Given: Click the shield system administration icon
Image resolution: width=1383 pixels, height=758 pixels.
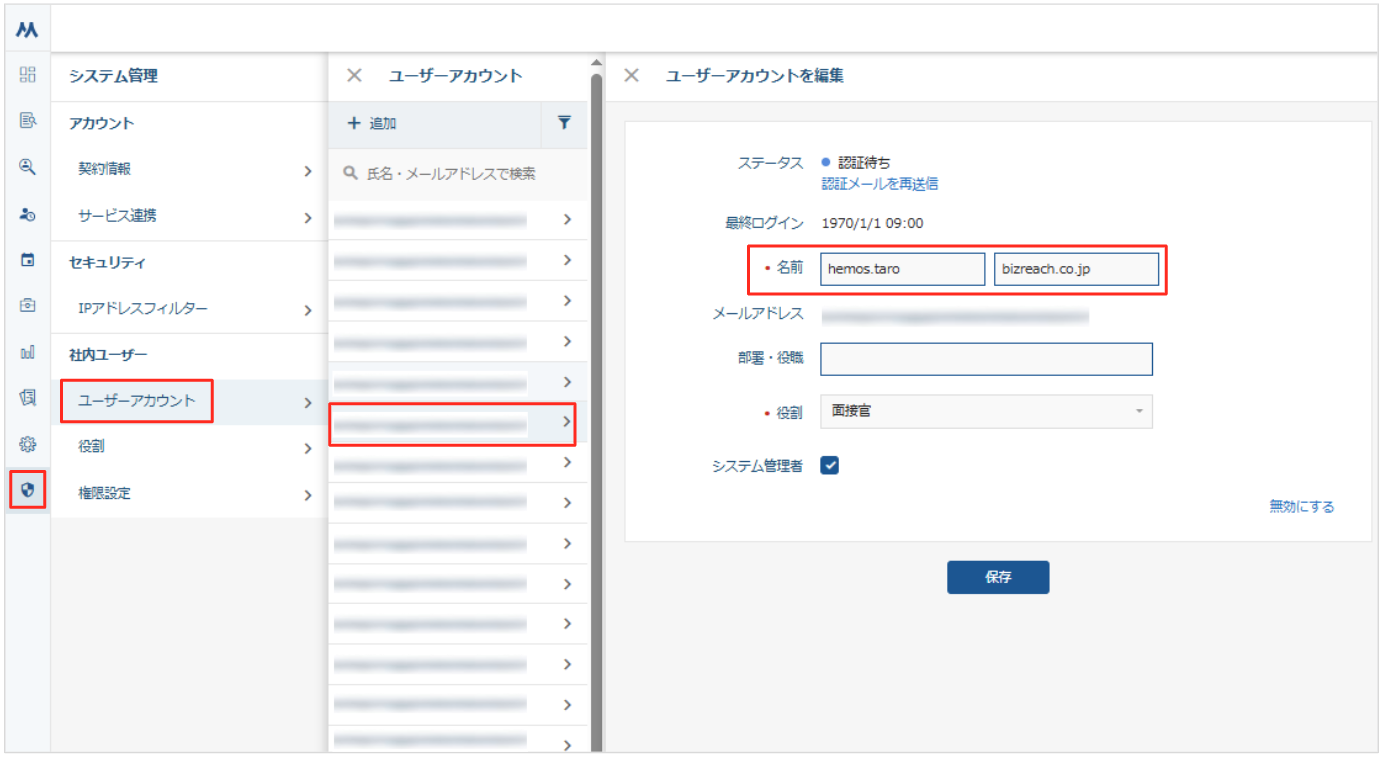Looking at the screenshot, I should pos(27,490).
